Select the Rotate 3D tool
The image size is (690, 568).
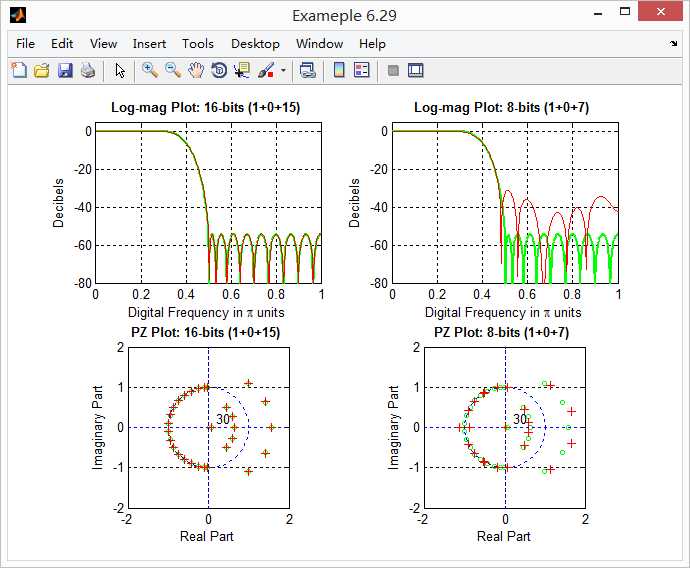pos(219,70)
